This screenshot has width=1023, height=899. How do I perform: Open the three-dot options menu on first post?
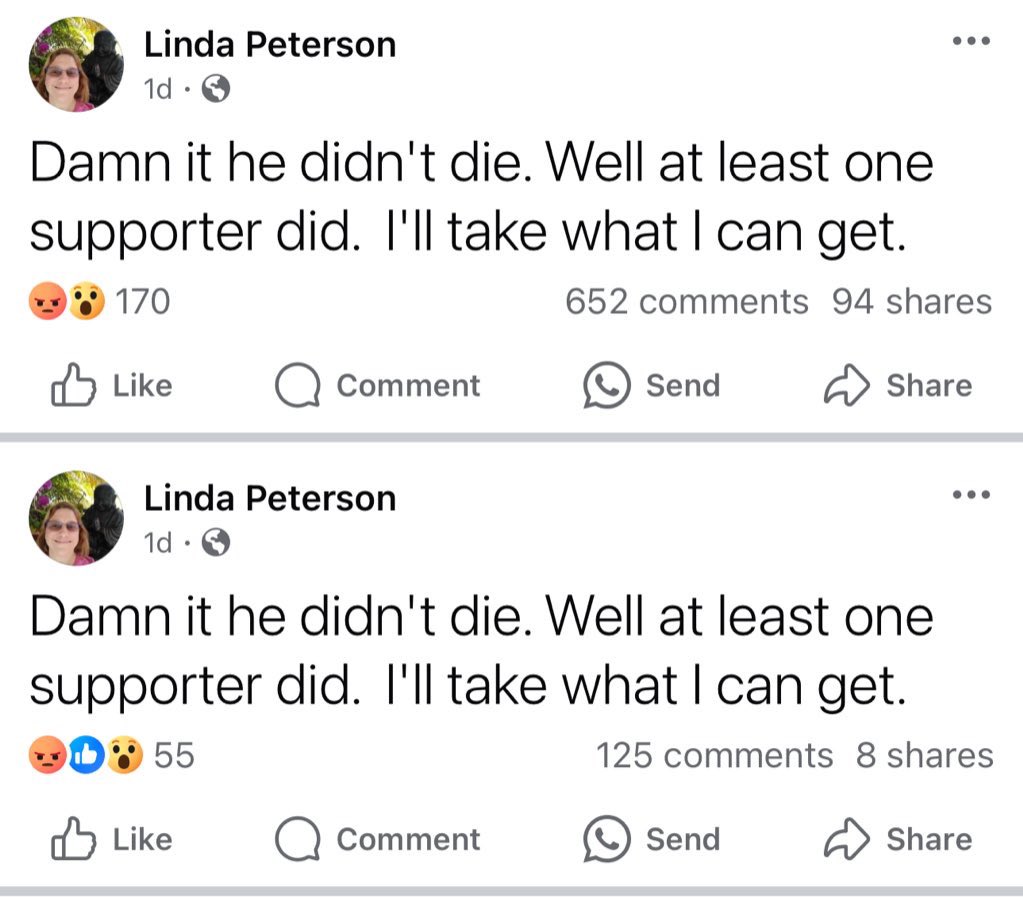coord(970,42)
